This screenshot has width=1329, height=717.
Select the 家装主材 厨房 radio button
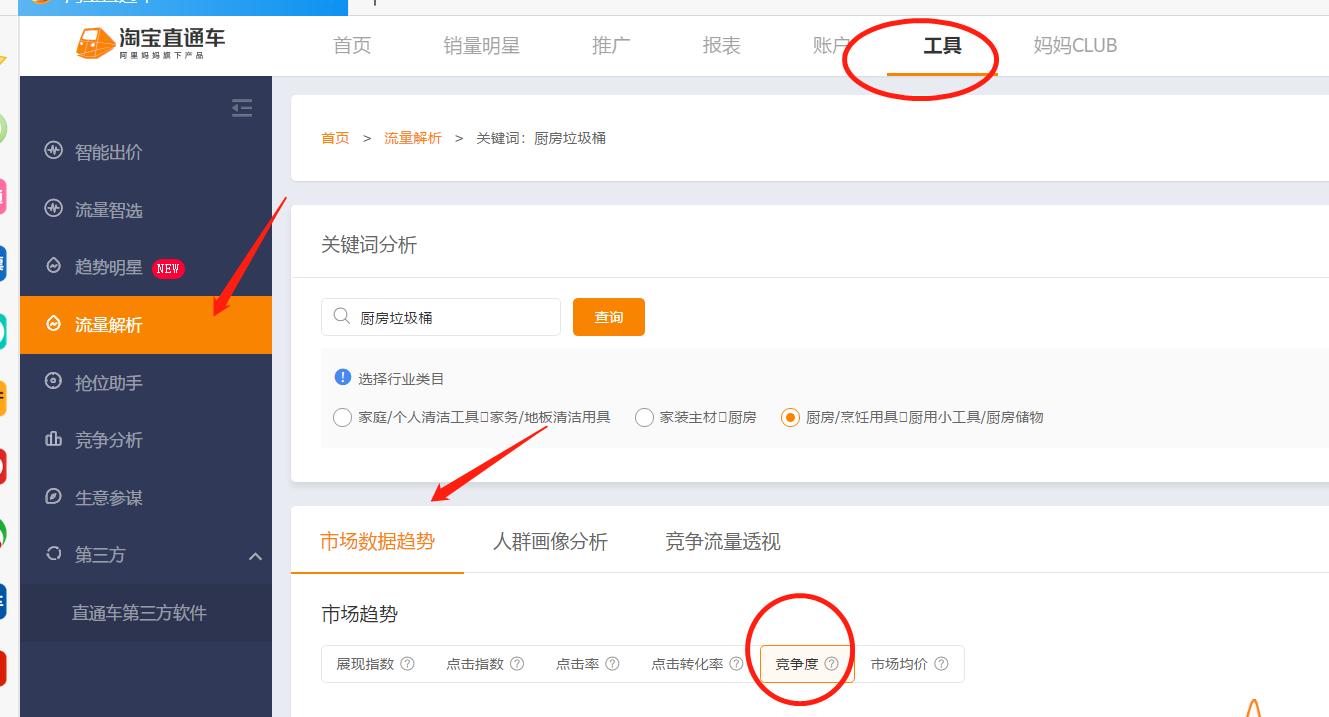tap(644, 417)
